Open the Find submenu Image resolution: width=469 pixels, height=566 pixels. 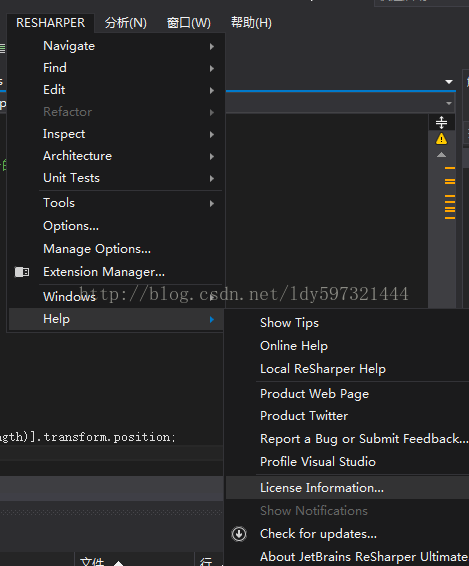click(116, 68)
